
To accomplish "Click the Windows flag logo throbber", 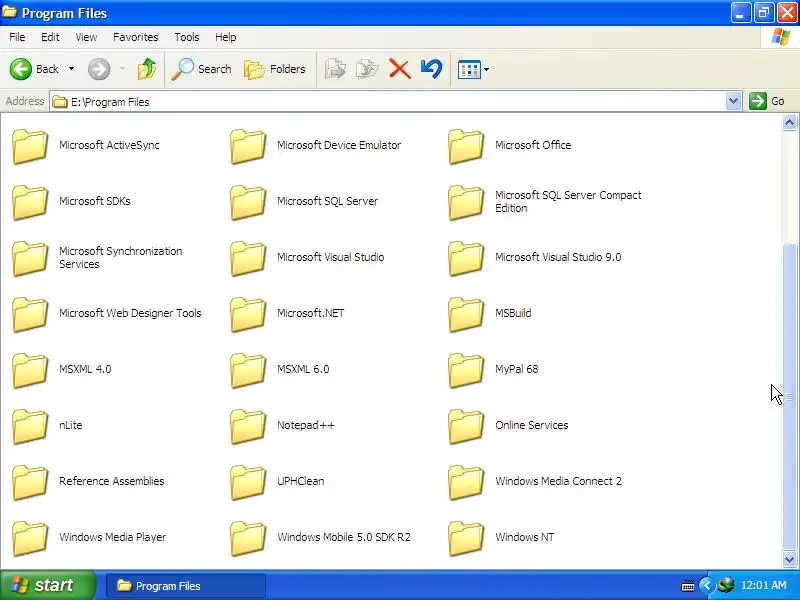I will click(x=780, y=37).
